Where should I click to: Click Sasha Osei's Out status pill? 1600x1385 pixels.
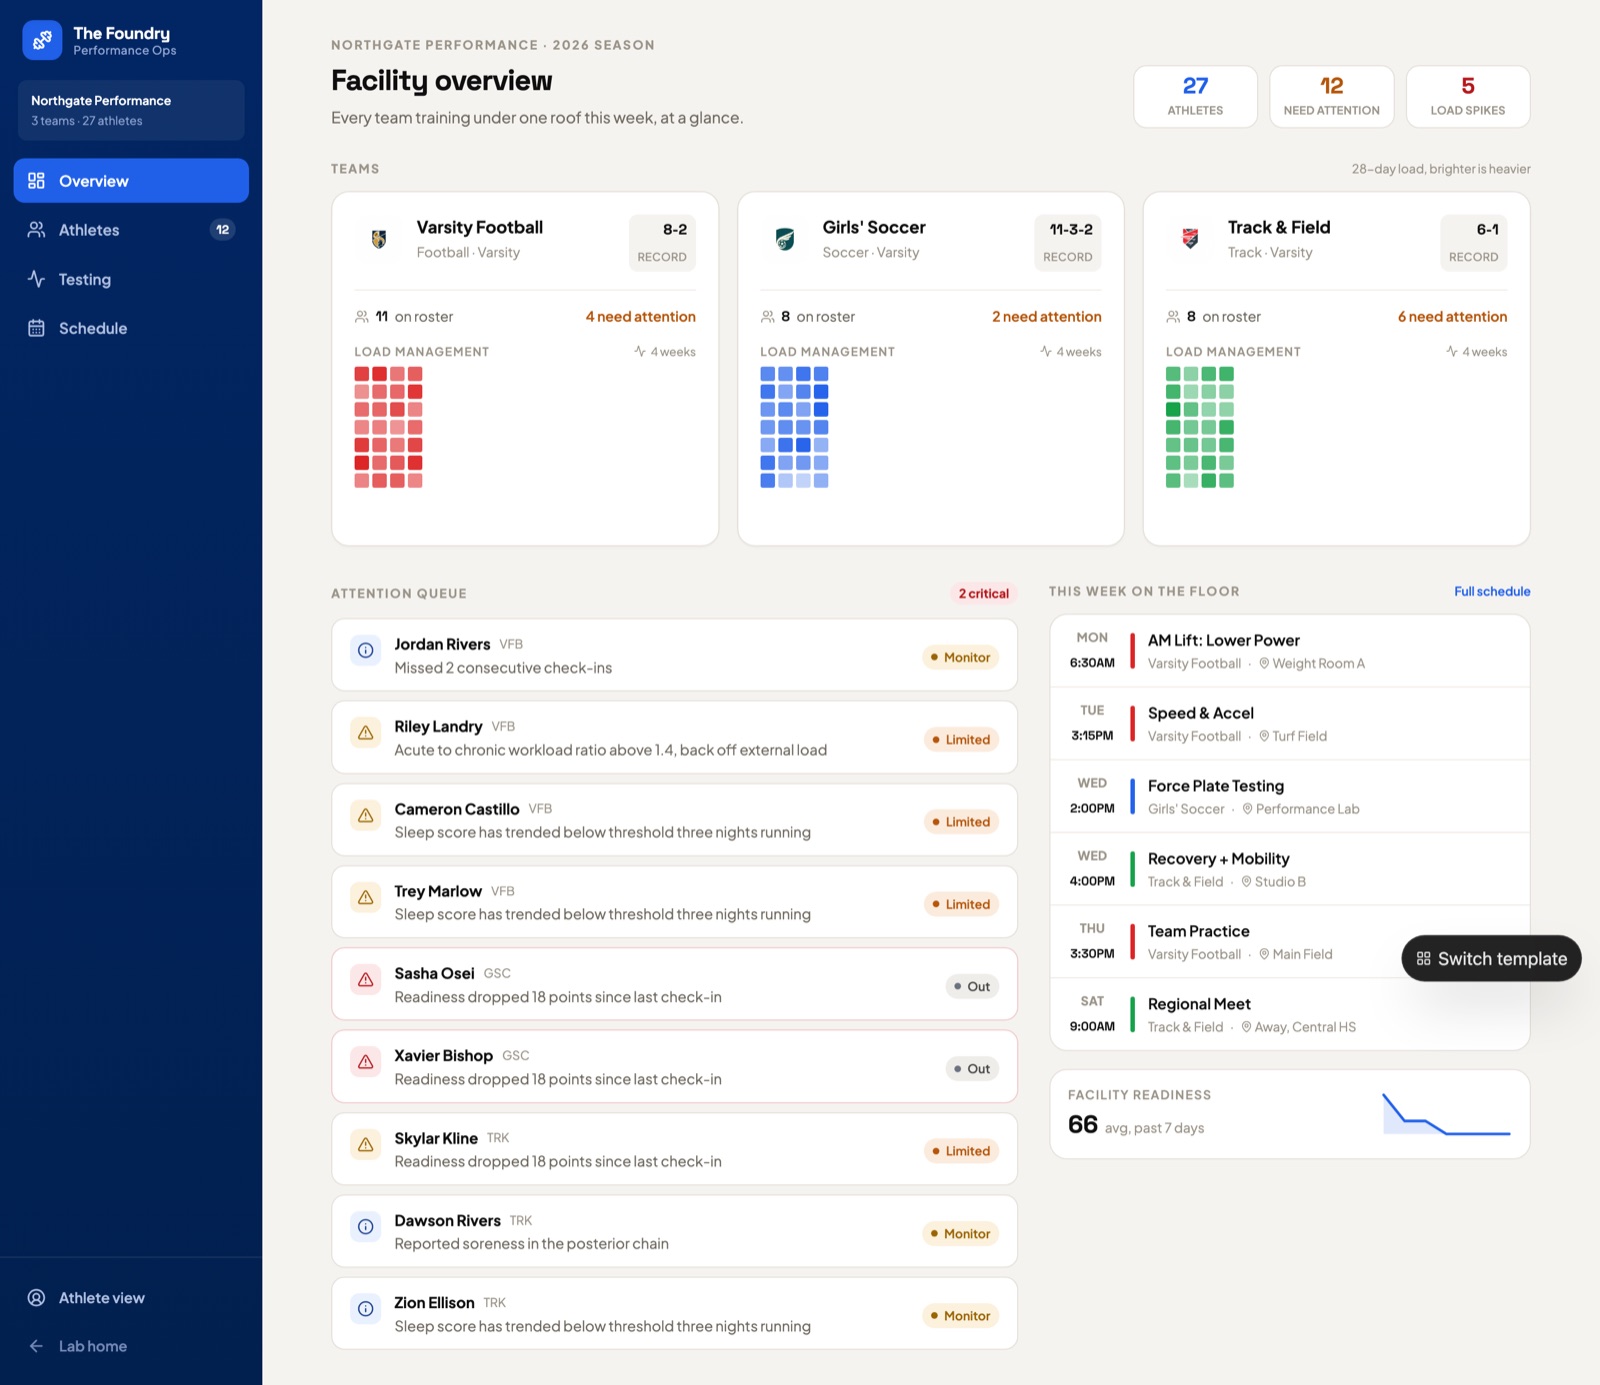click(972, 987)
